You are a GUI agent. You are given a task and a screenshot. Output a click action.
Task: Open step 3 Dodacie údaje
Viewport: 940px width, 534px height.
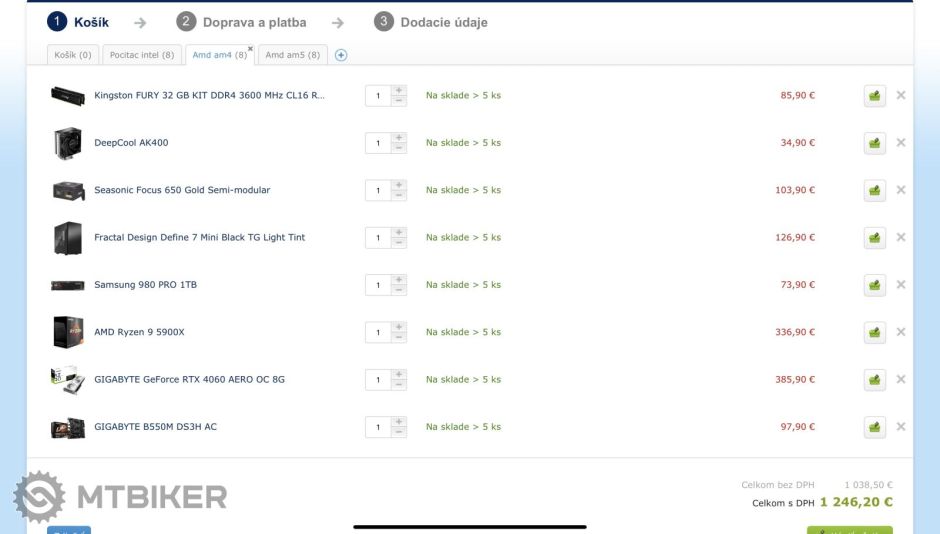[x=431, y=22]
